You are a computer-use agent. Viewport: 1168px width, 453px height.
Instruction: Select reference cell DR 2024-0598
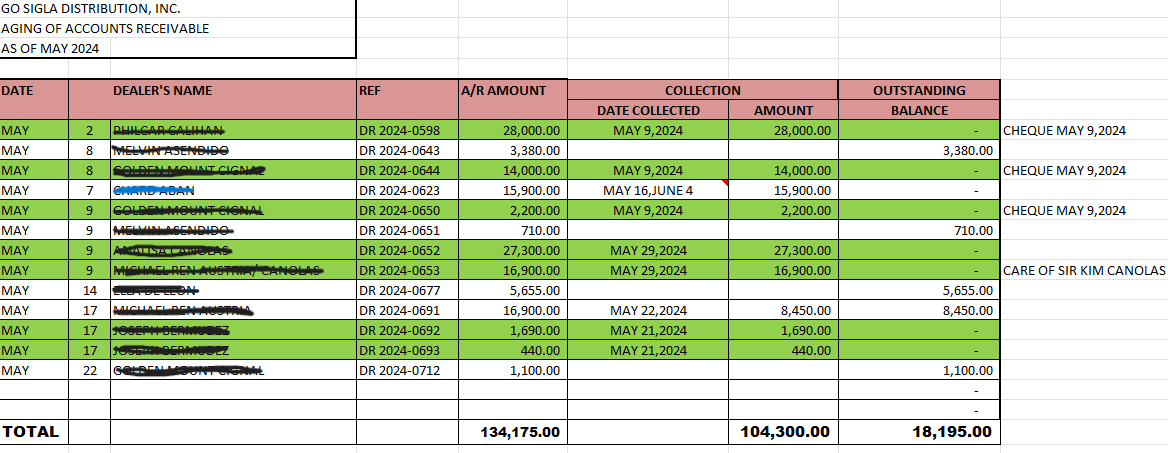[407, 130]
